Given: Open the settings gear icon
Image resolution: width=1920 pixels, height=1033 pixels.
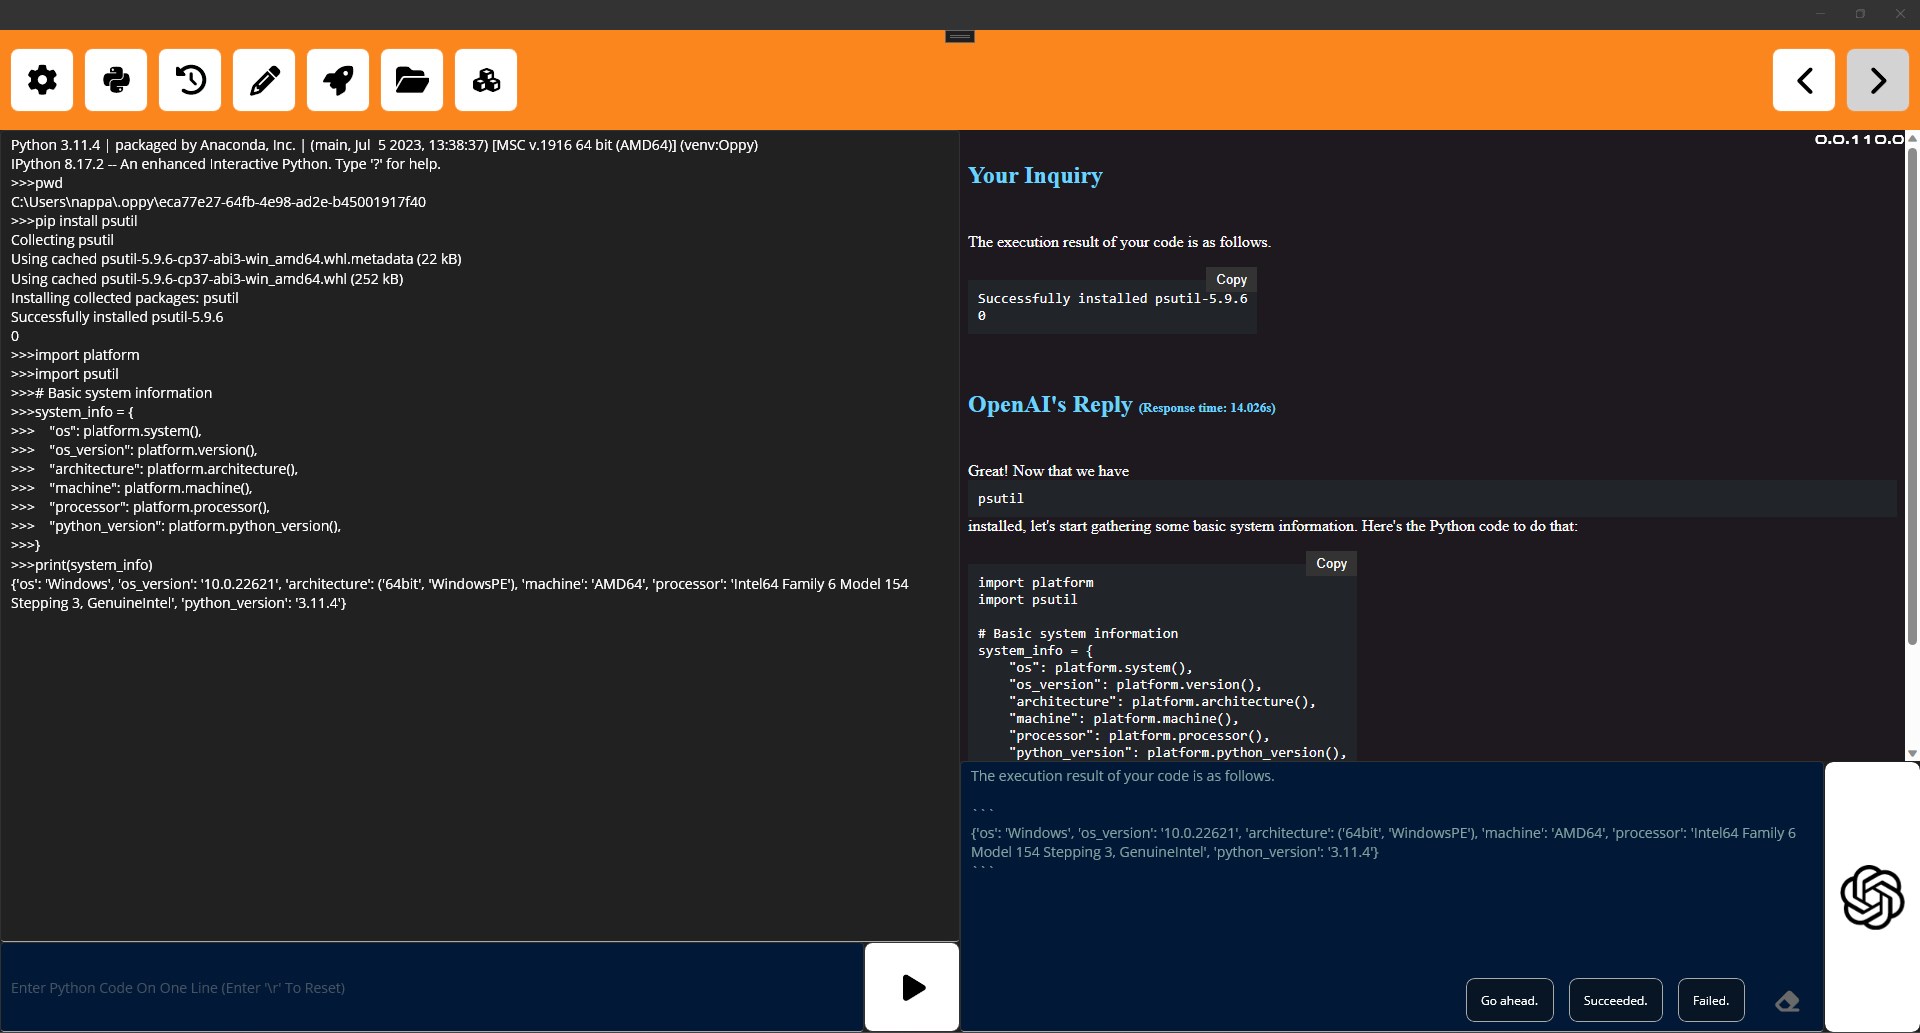Looking at the screenshot, I should click(x=42, y=80).
